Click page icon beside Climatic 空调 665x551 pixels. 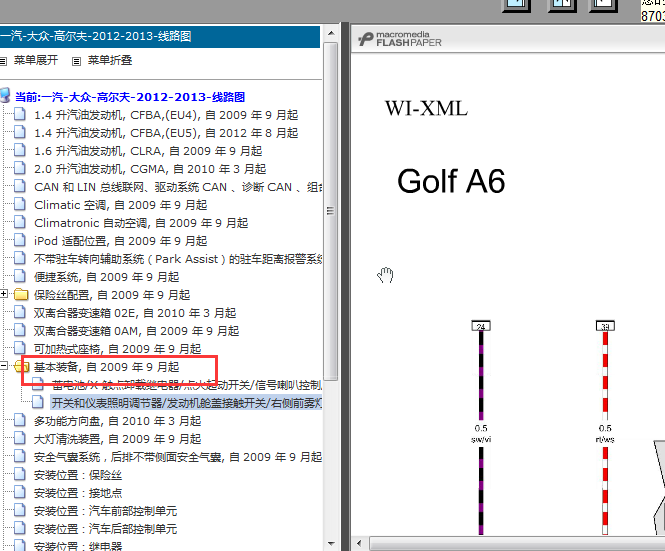click(20, 204)
